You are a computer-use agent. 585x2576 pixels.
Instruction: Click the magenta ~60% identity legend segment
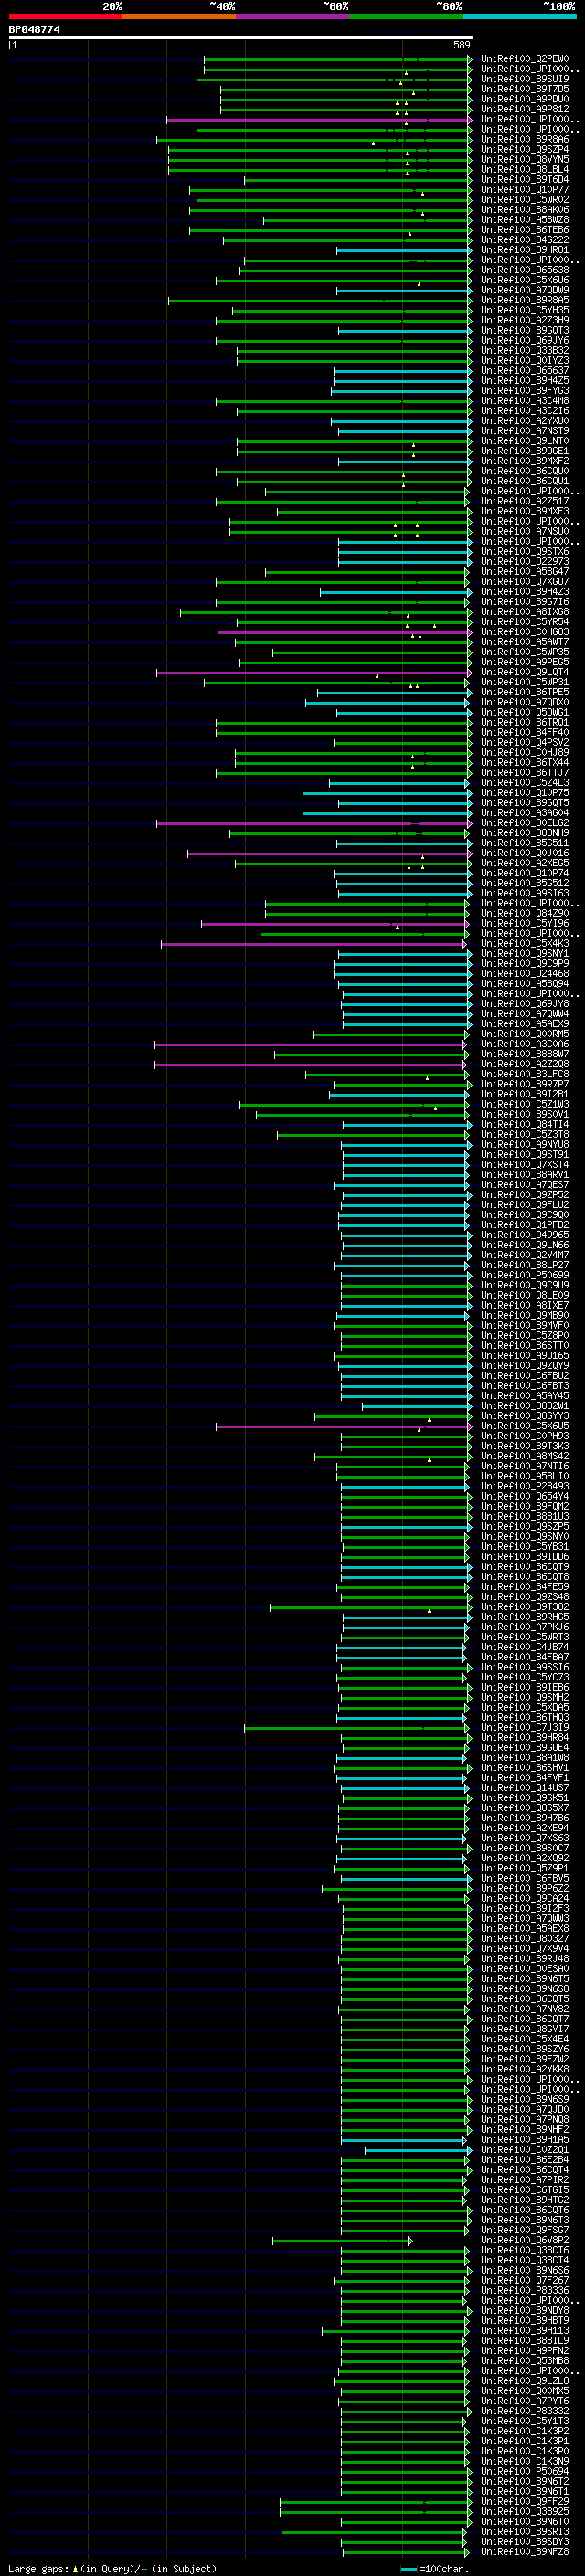pyautogui.click(x=293, y=16)
